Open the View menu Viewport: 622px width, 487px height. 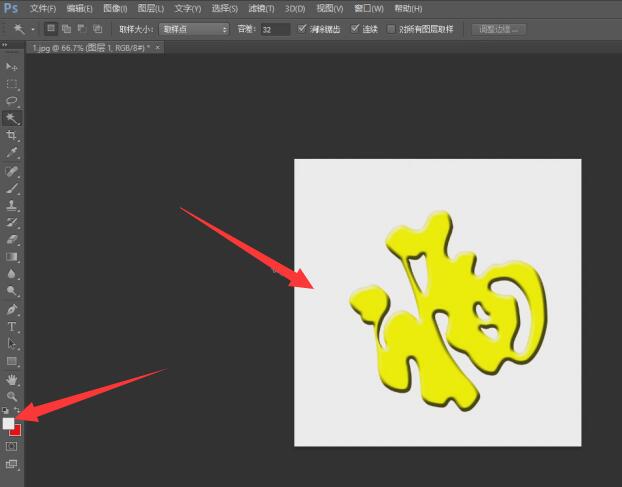(330, 8)
